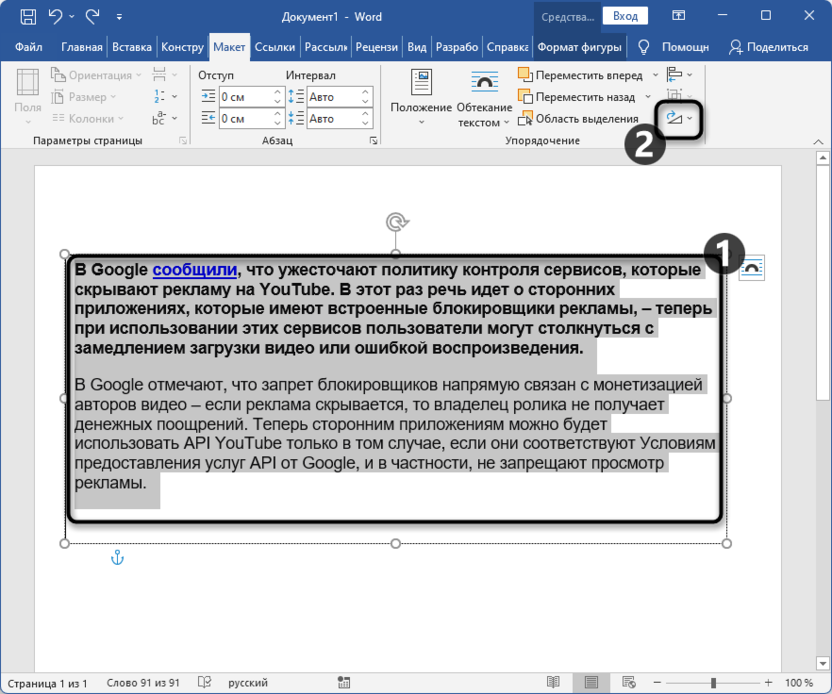This screenshot has width=832, height=694.
Task: Switch to Формат фигуры tab
Action: pos(579,47)
